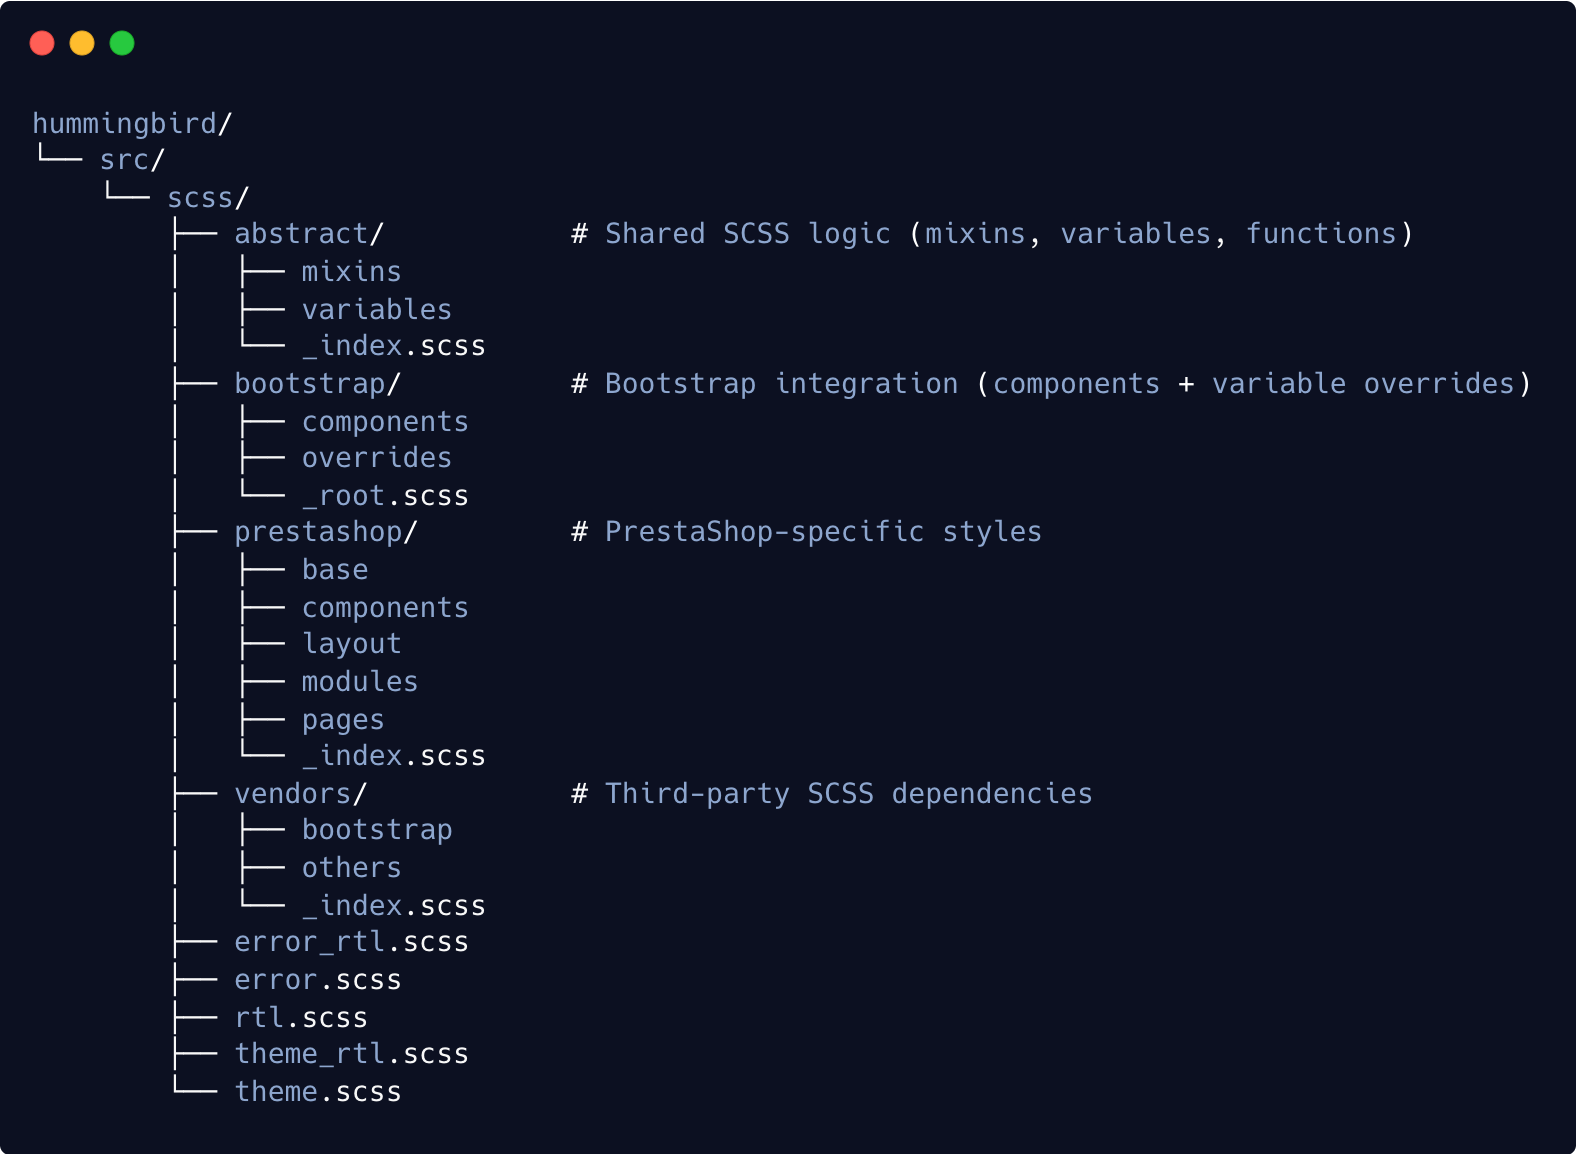Viewport: 1576px width, 1154px height.
Task: Expand the prestashop/ folder
Action: pyautogui.click(x=325, y=532)
